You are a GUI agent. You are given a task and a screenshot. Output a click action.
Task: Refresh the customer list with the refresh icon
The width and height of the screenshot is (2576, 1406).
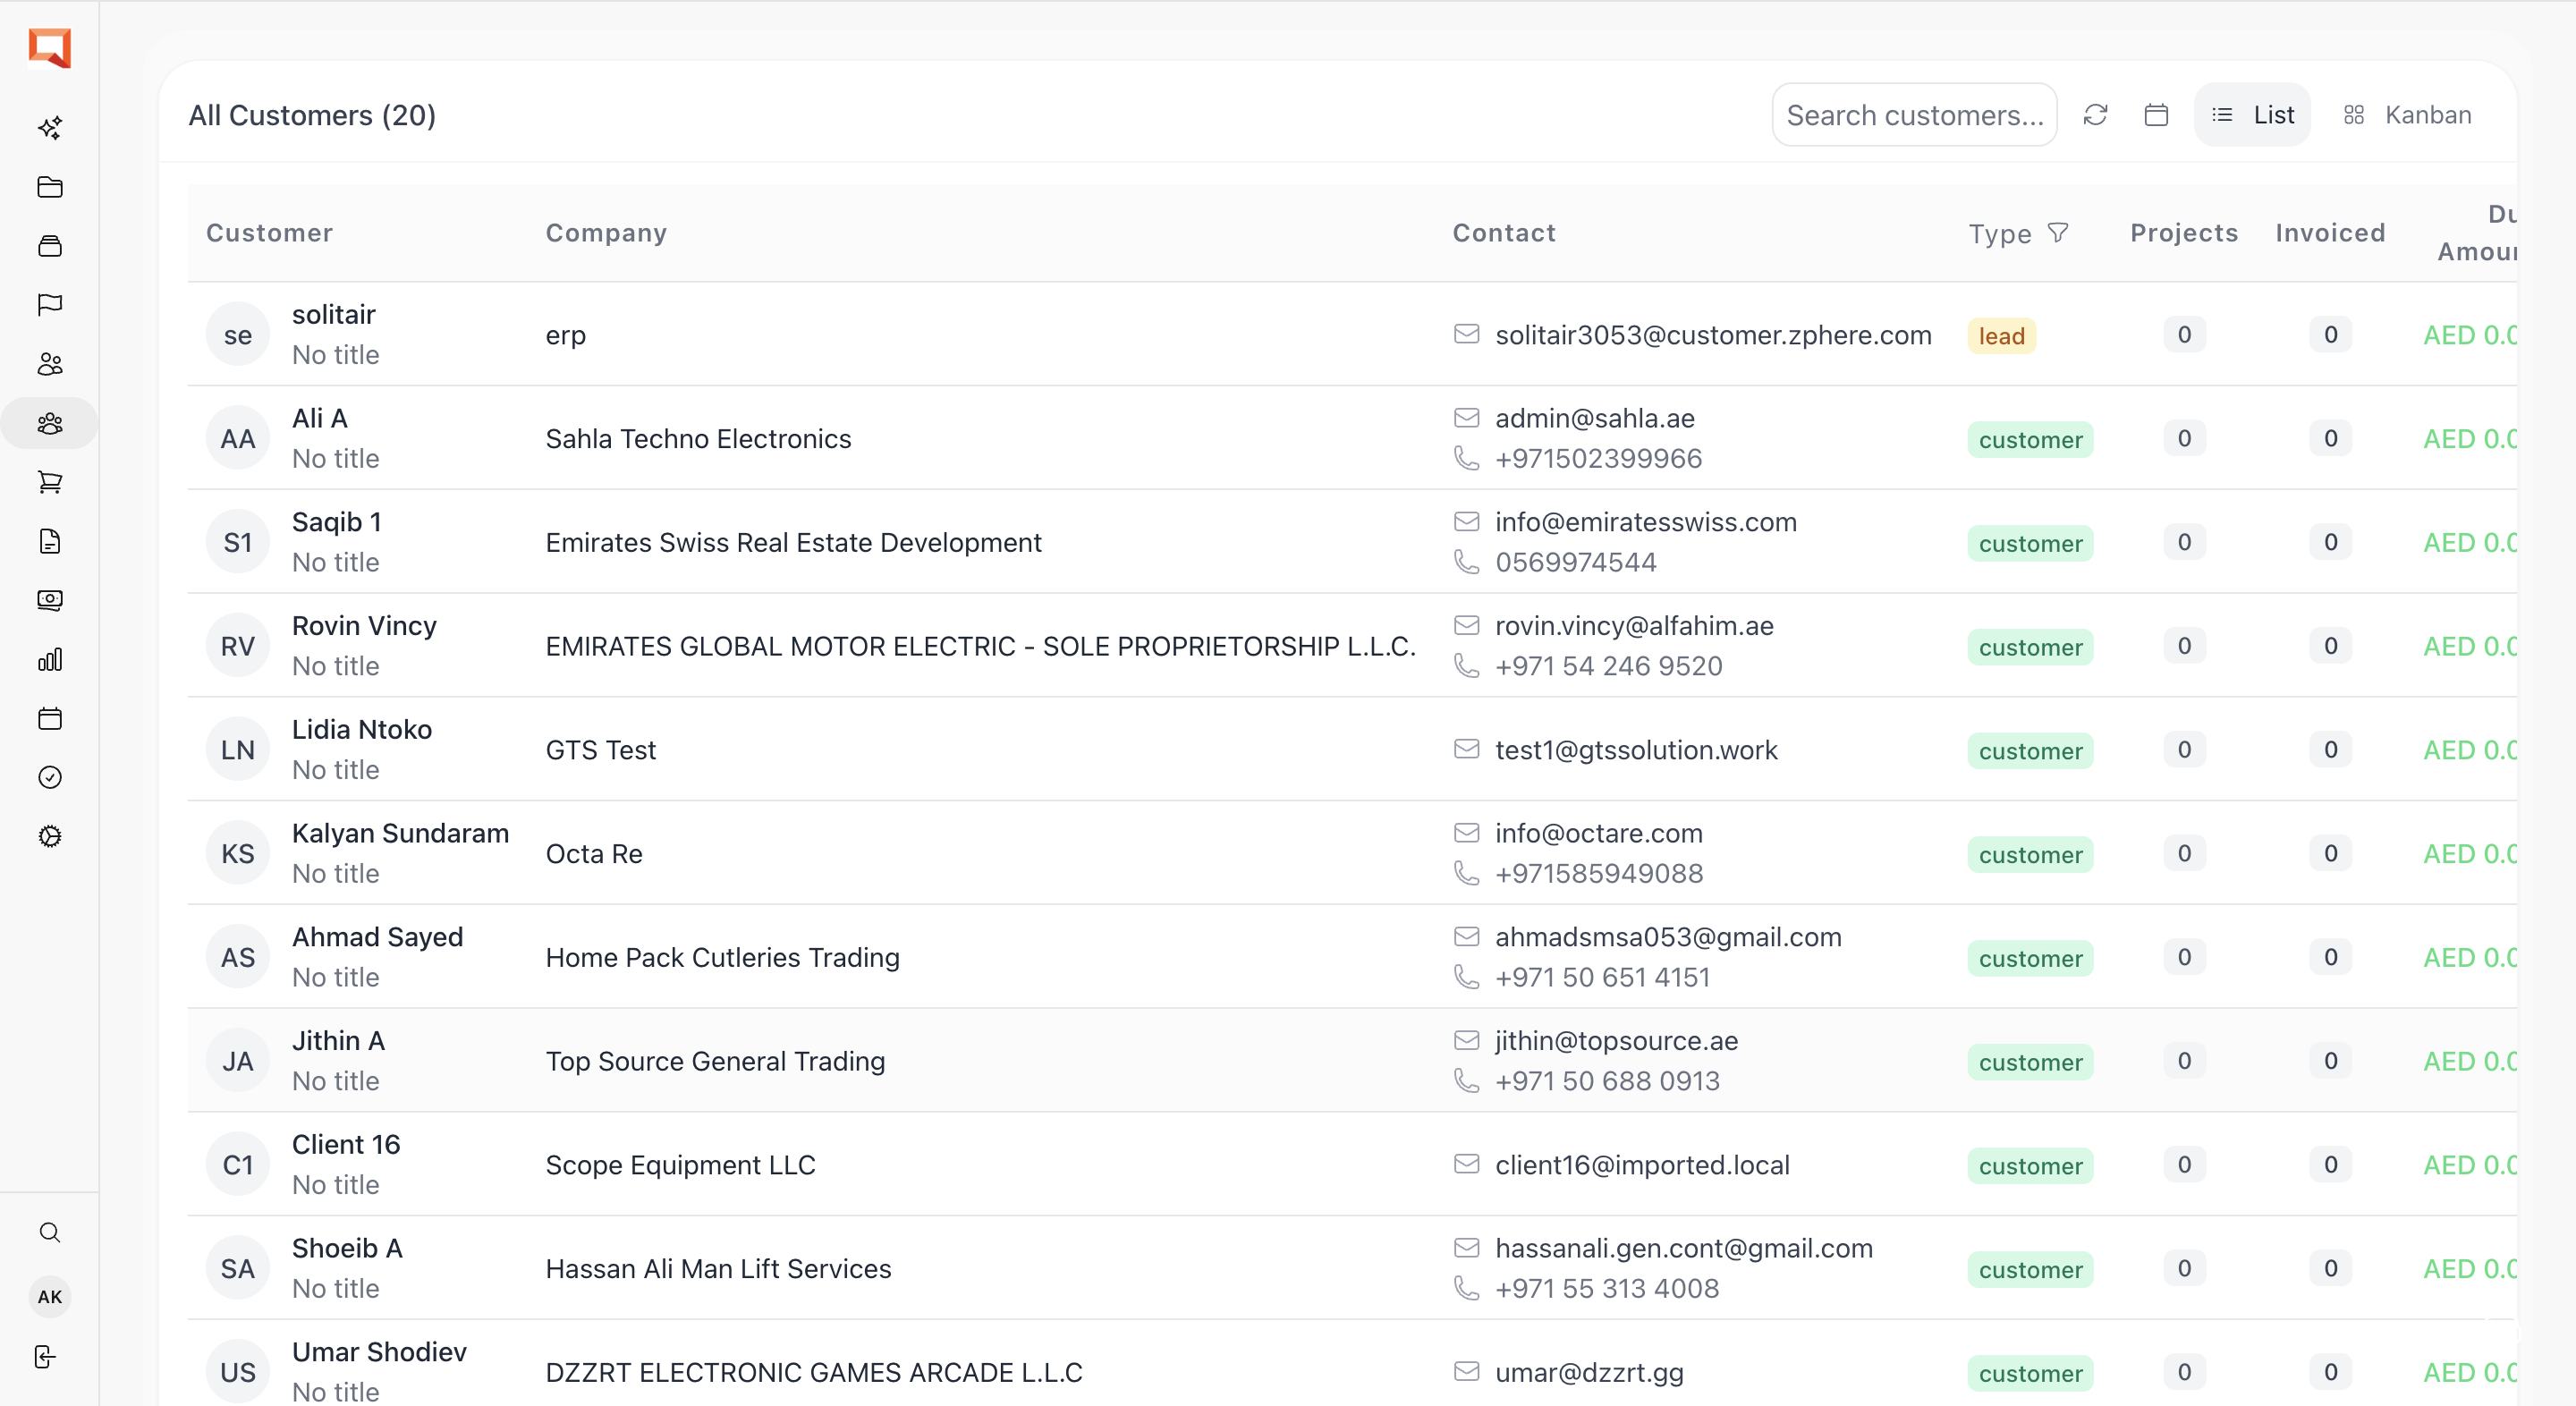click(x=2097, y=114)
